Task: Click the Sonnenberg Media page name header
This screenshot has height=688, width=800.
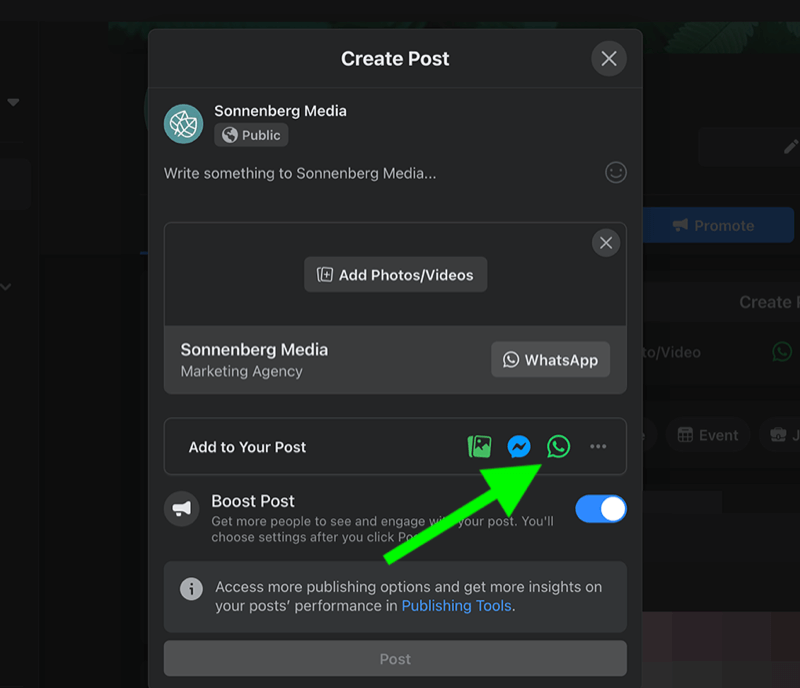Action: 280,111
